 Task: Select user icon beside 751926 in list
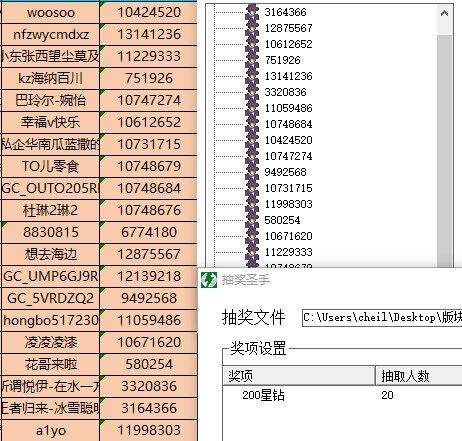[x=252, y=60]
